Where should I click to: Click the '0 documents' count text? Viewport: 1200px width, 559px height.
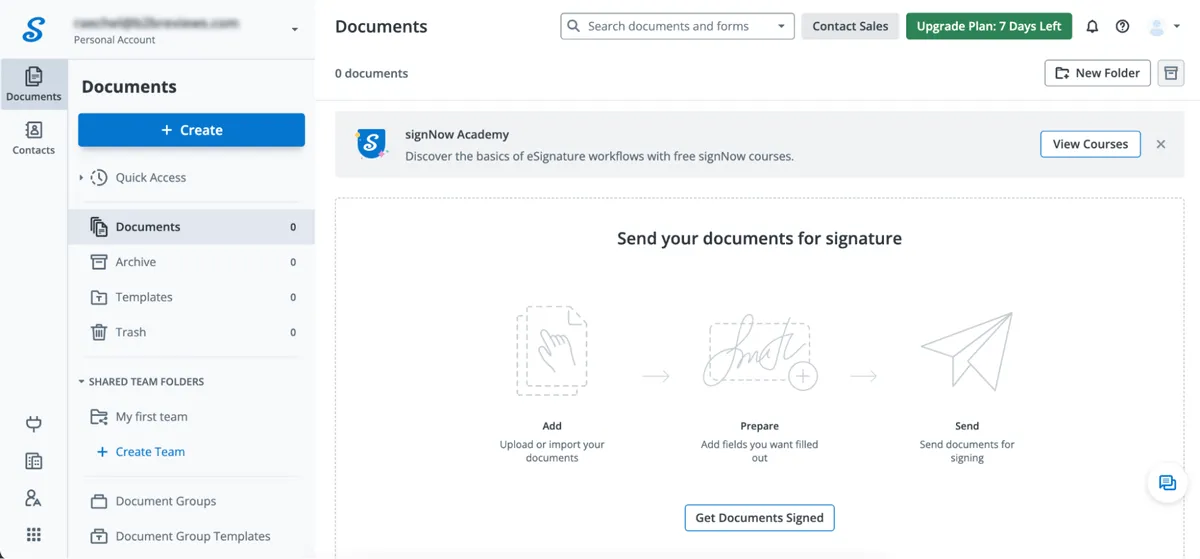point(371,73)
